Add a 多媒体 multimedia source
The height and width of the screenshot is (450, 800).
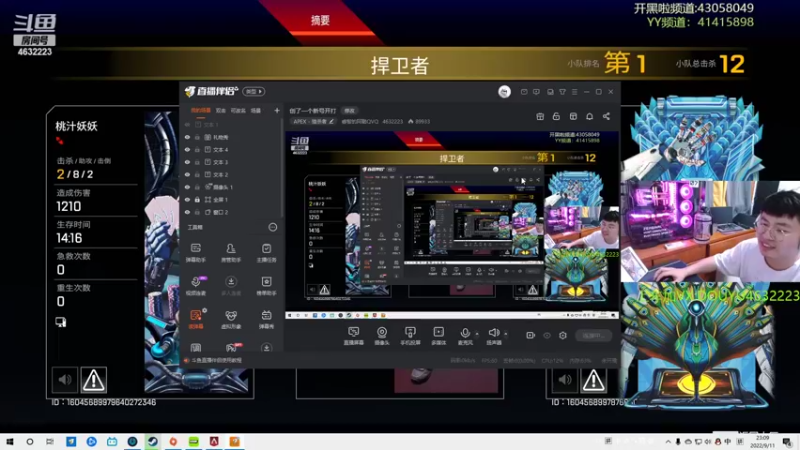(x=438, y=336)
